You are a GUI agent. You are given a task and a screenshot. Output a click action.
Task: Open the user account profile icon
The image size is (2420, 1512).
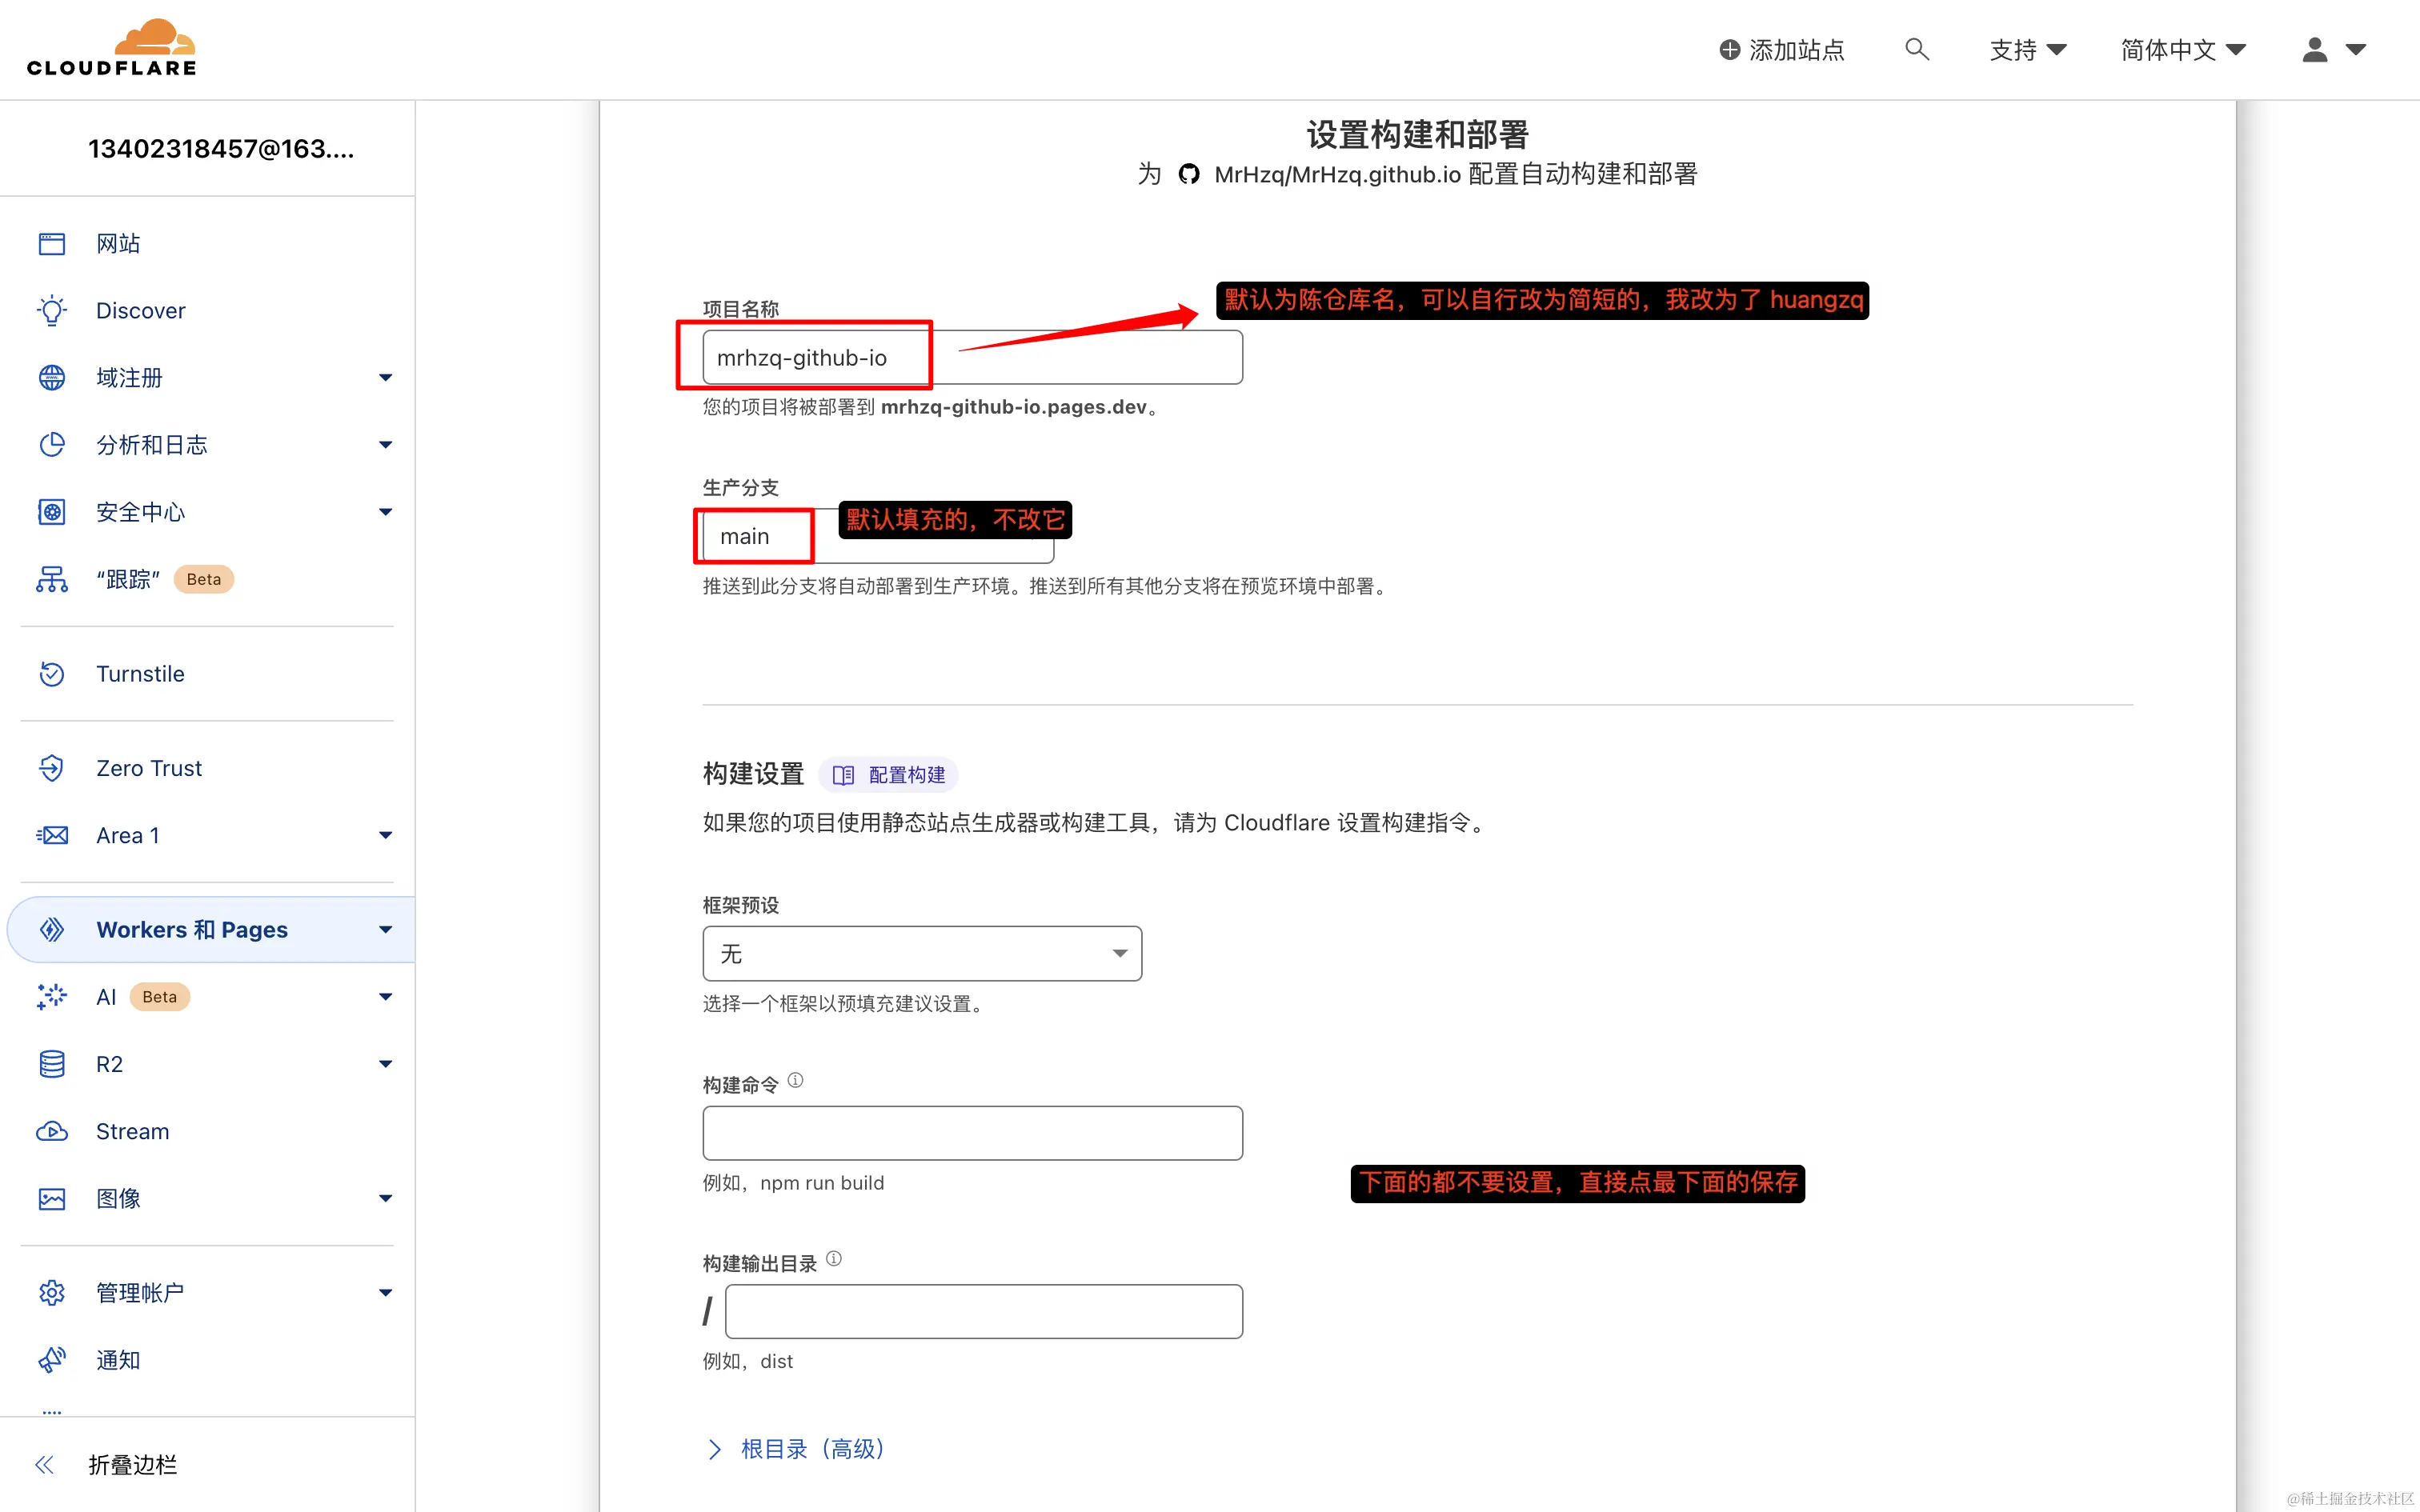(2314, 49)
